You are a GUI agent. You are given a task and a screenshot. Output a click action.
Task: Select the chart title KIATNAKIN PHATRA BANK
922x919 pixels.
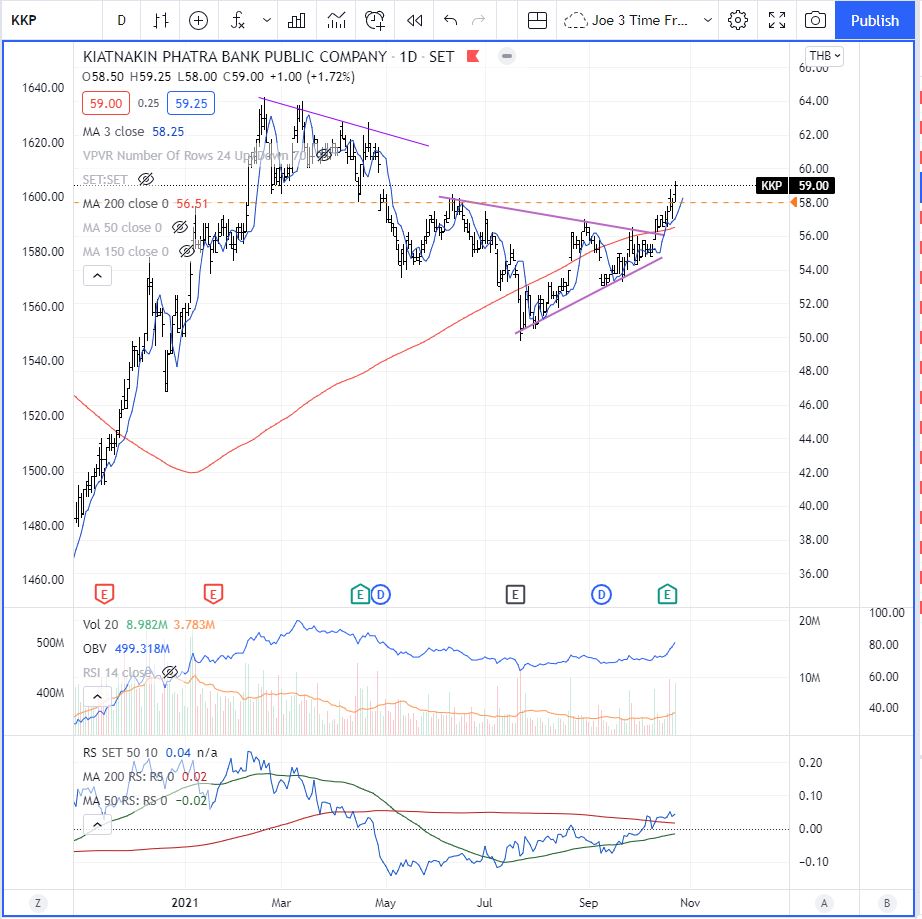(235, 56)
